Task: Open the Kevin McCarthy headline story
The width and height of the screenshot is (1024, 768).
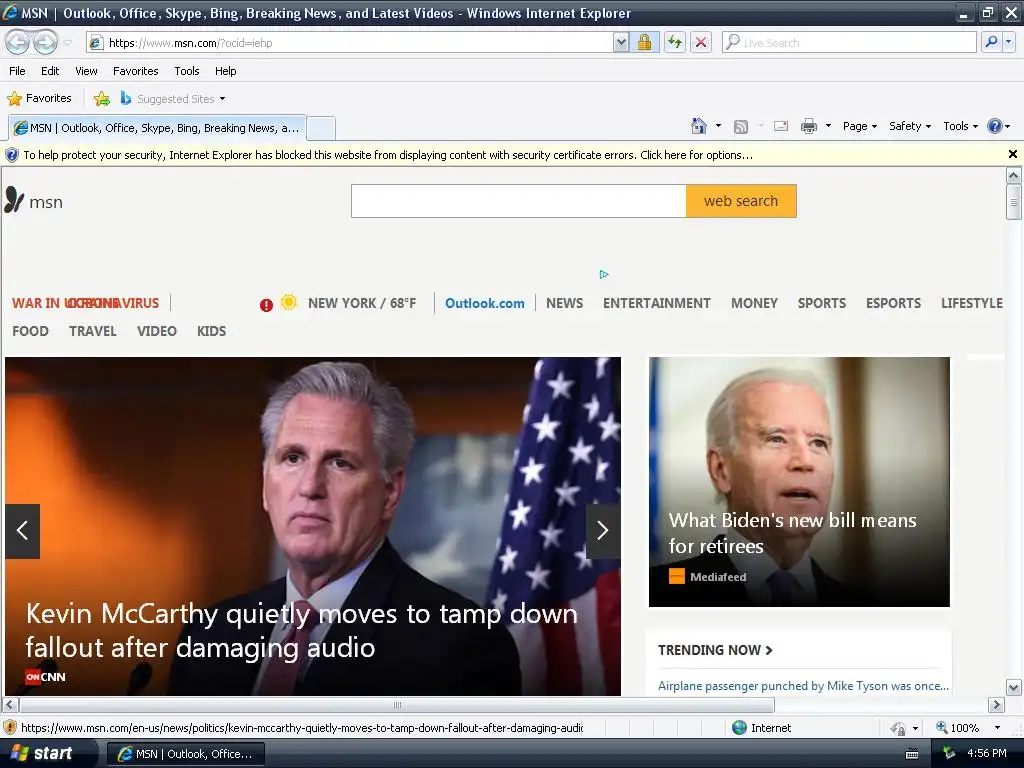Action: [x=301, y=630]
